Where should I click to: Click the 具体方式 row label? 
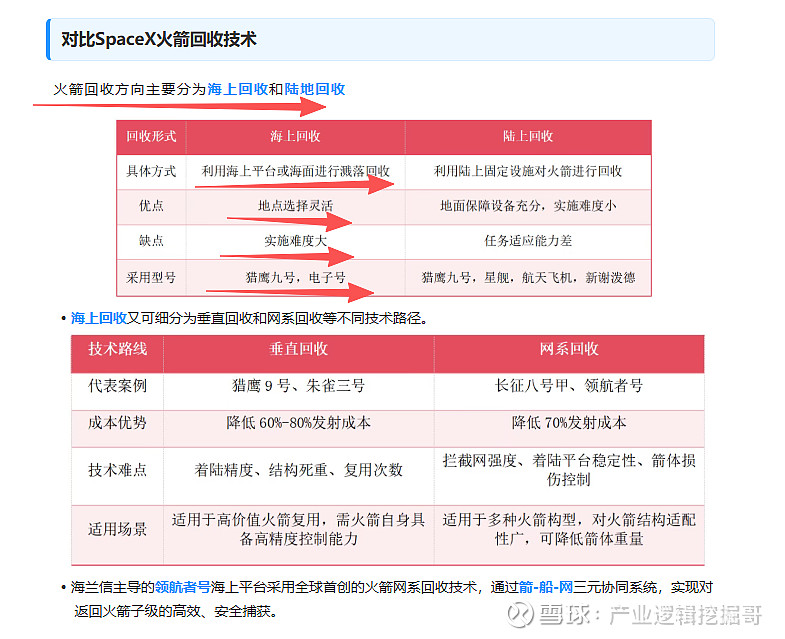point(151,172)
